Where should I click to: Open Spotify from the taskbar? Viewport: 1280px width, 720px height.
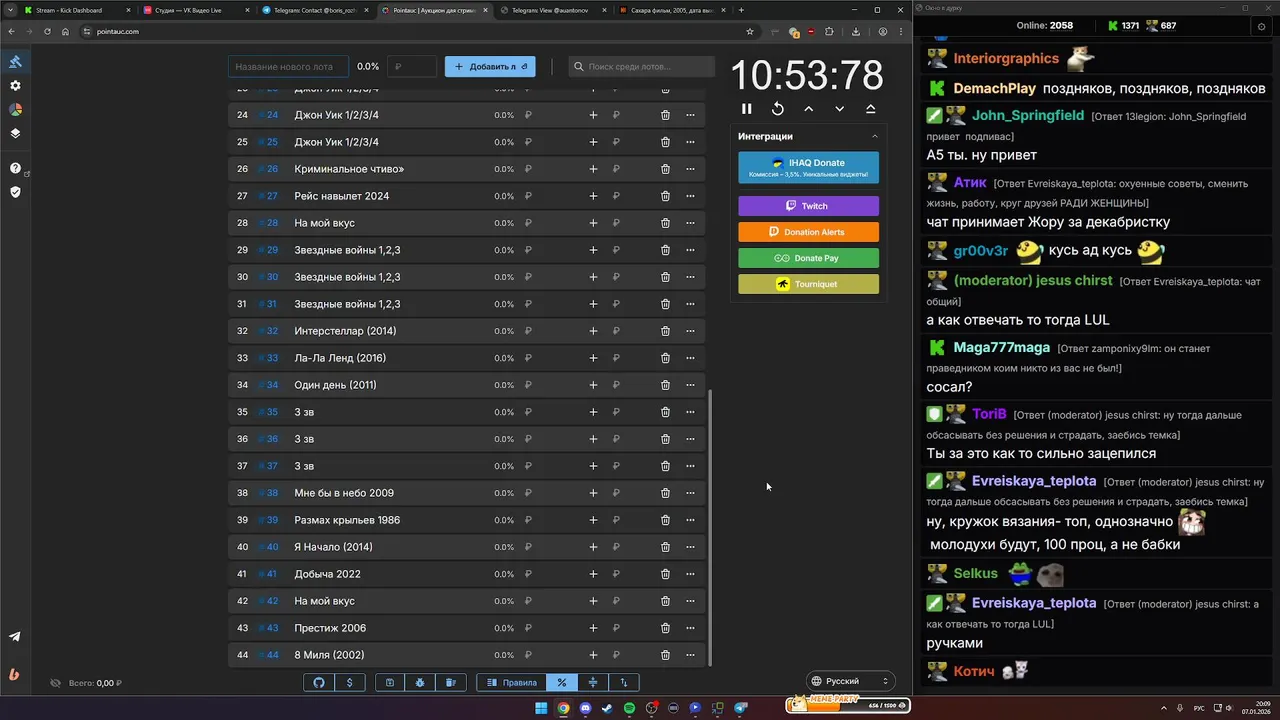[629, 708]
